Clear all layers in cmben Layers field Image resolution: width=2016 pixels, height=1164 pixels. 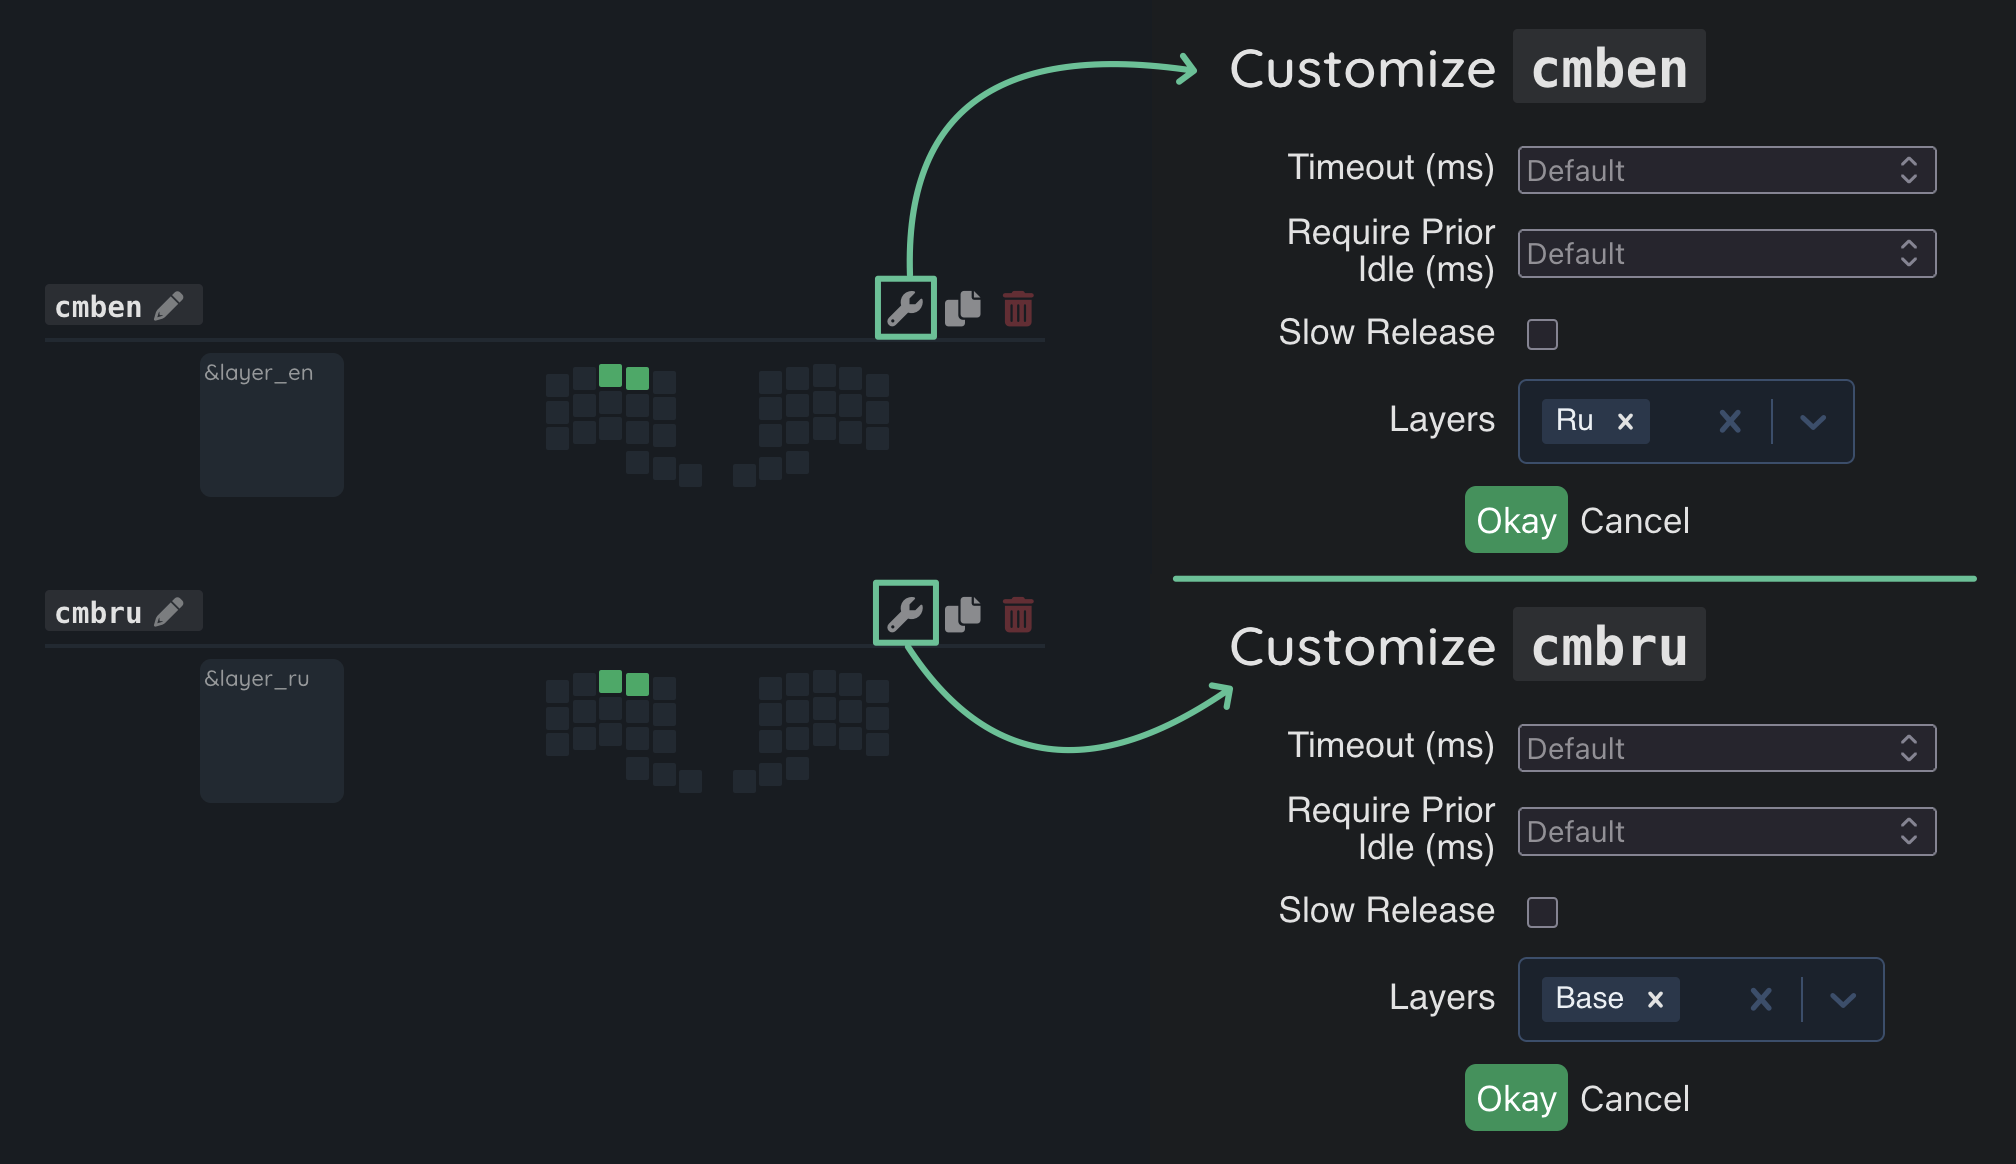coord(1730,422)
